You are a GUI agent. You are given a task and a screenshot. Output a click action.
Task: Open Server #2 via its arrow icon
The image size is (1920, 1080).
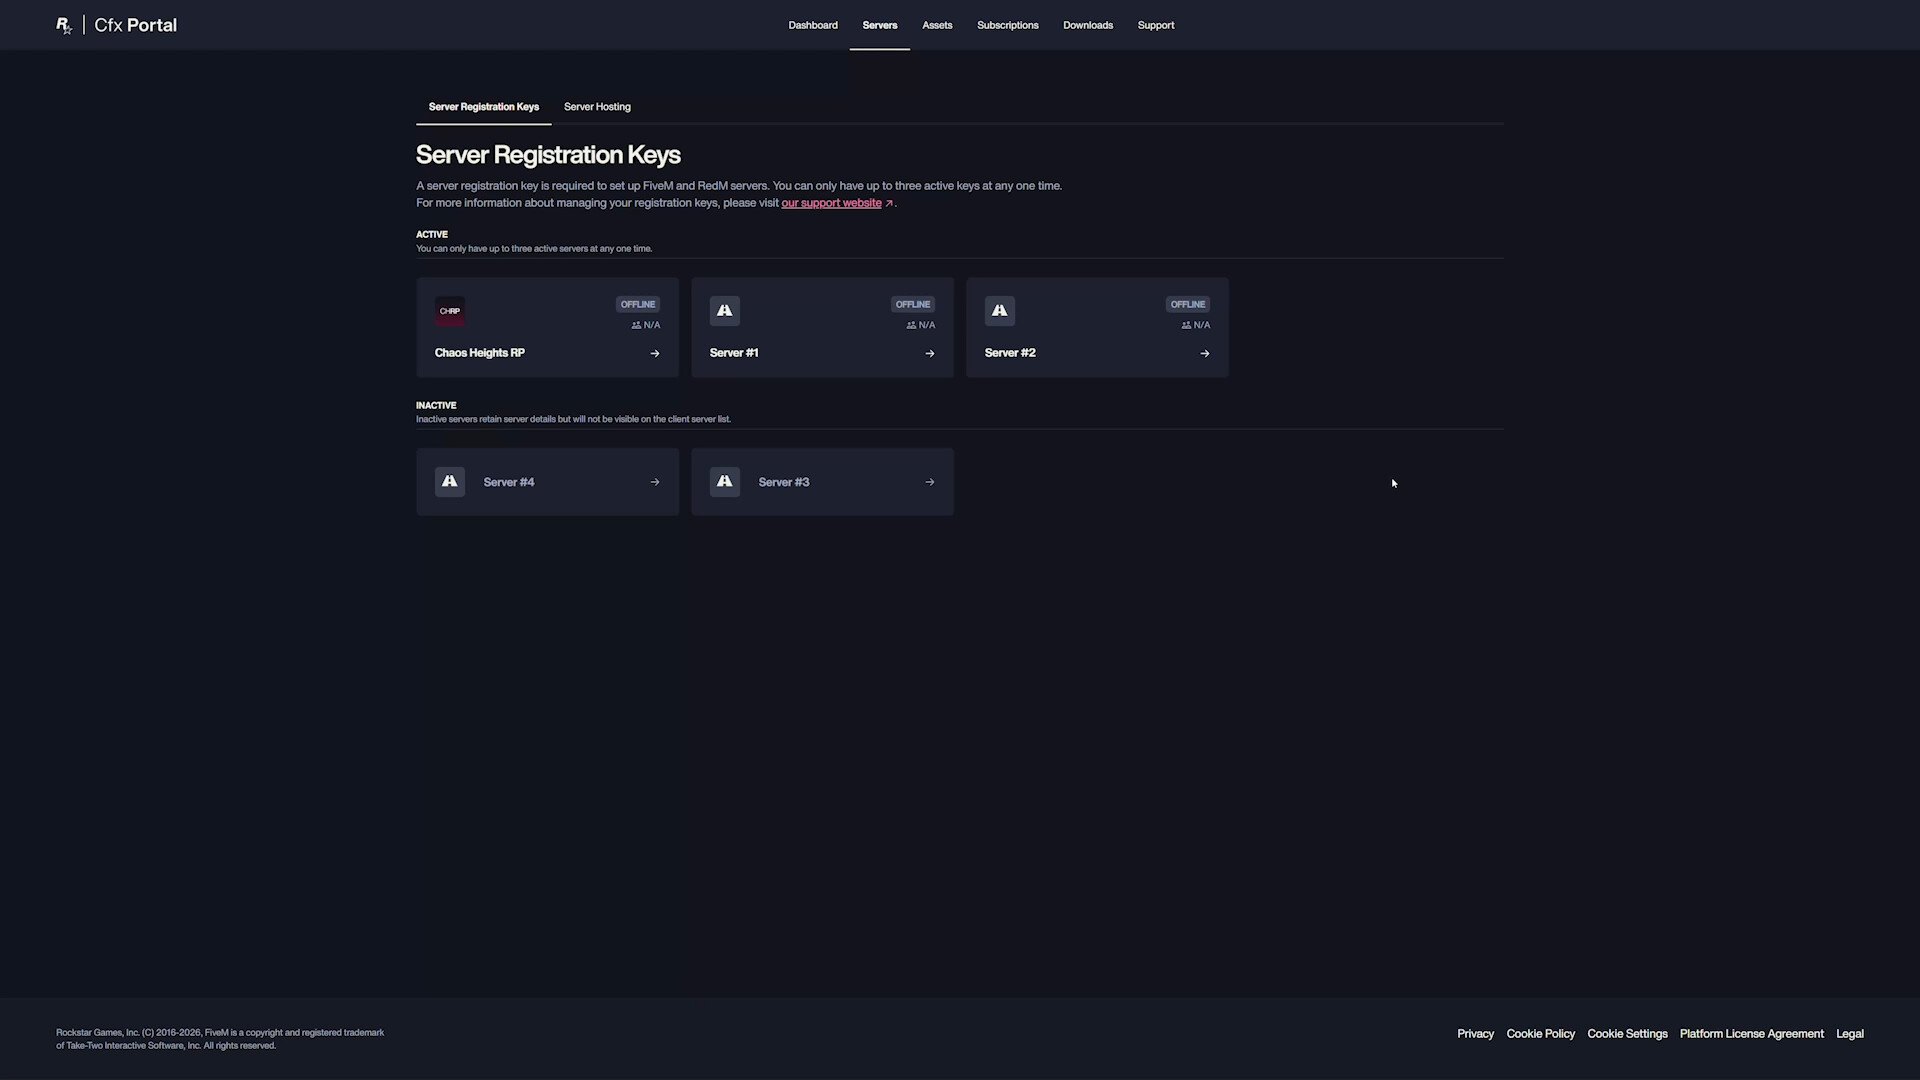tap(1205, 353)
